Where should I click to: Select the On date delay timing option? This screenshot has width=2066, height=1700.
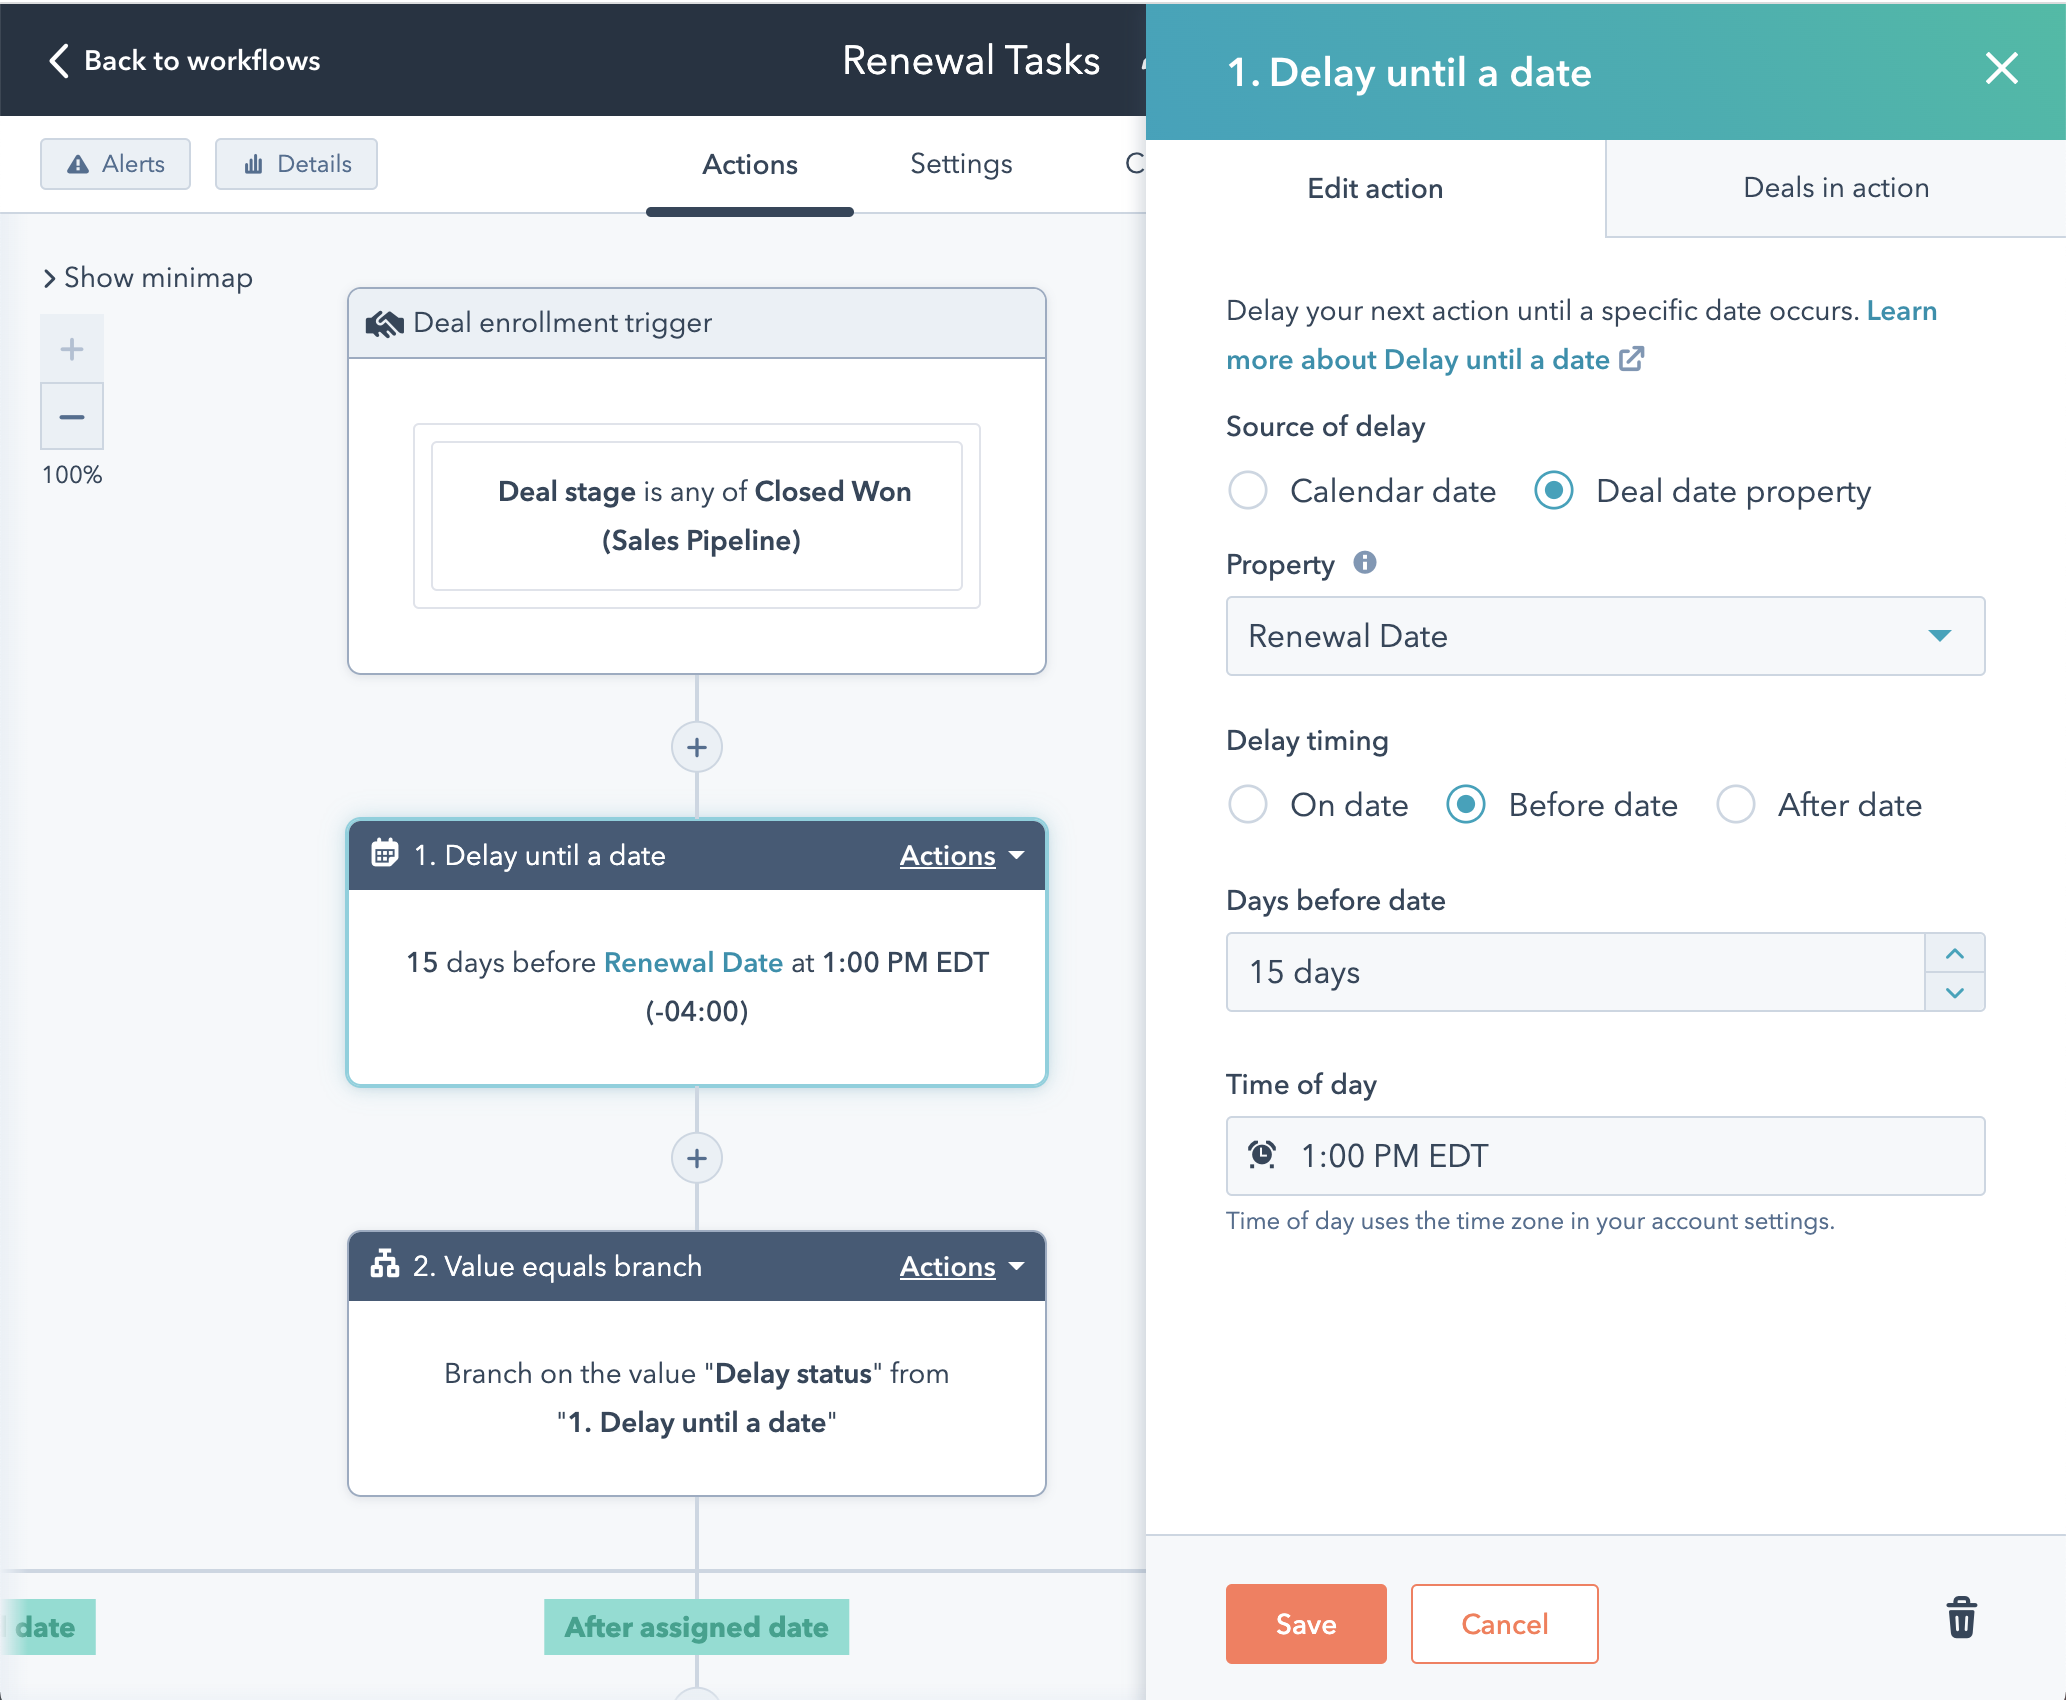point(1248,804)
